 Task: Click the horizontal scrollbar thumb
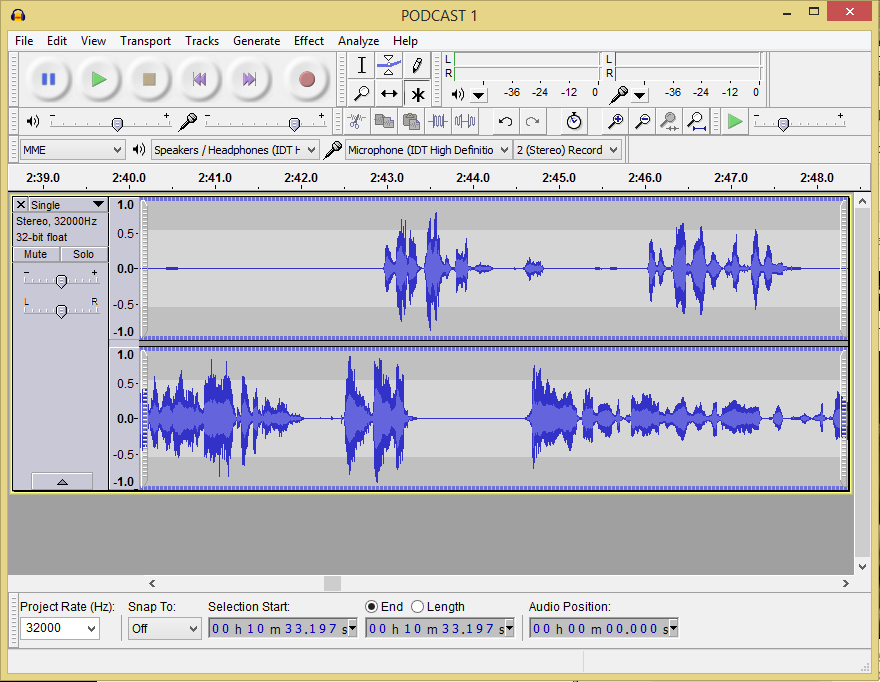[332, 583]
